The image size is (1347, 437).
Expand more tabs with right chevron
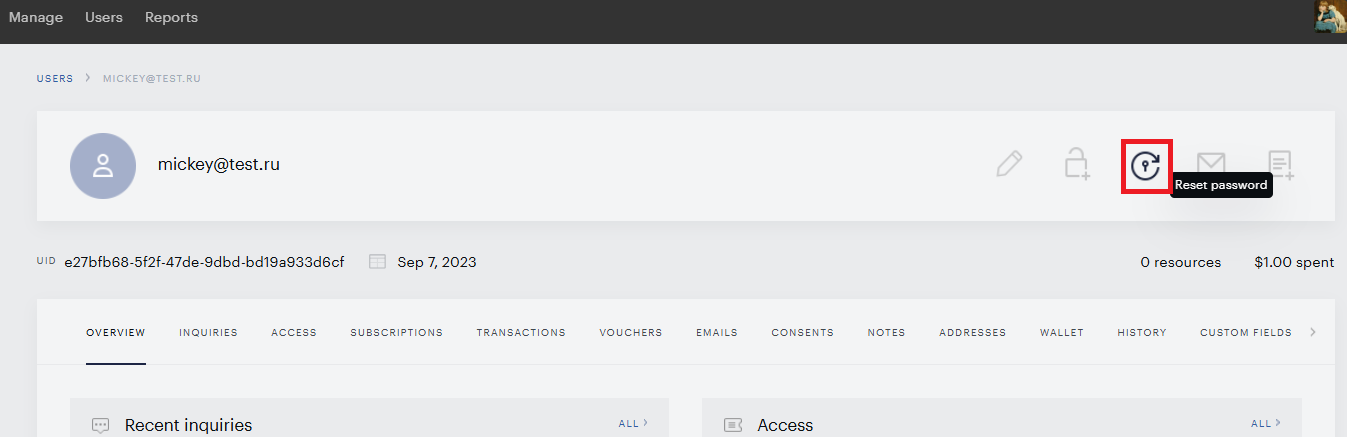click(1313, 332)
